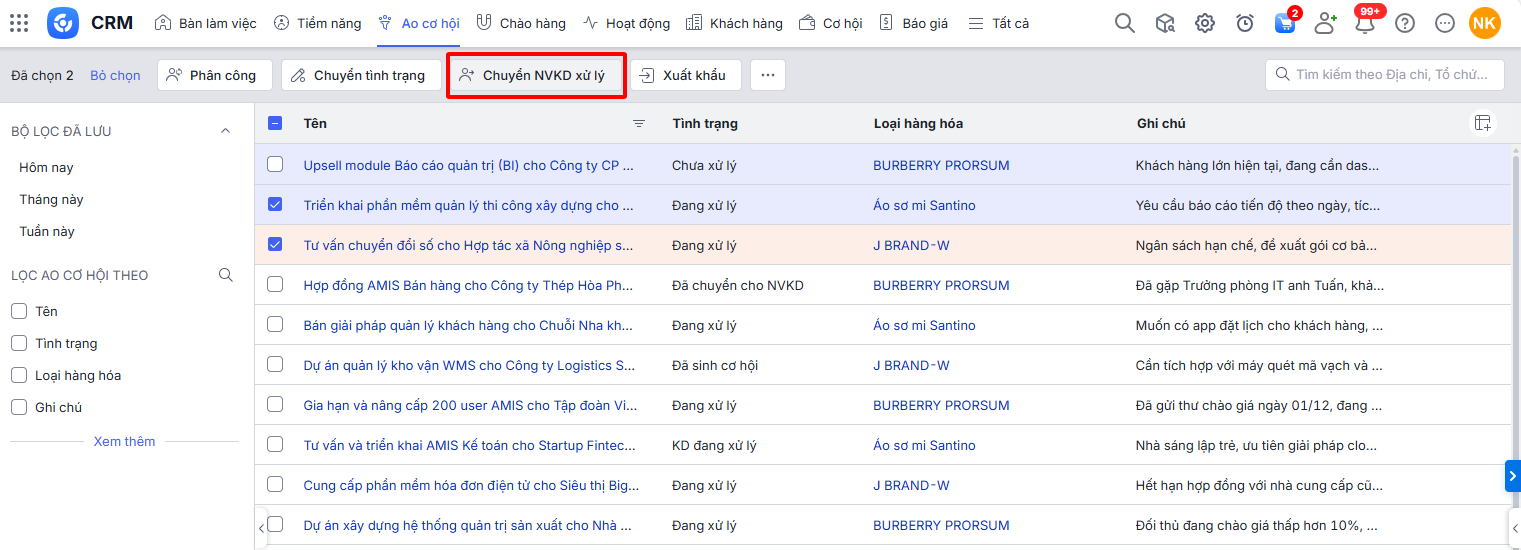Click the help question mark icon
This screenshot has height=550, width=1521.
click(x=1405, y=23)
